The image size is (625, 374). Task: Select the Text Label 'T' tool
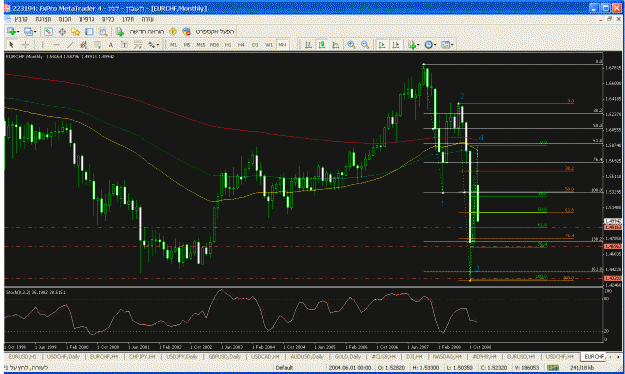(x=124, y=45)
